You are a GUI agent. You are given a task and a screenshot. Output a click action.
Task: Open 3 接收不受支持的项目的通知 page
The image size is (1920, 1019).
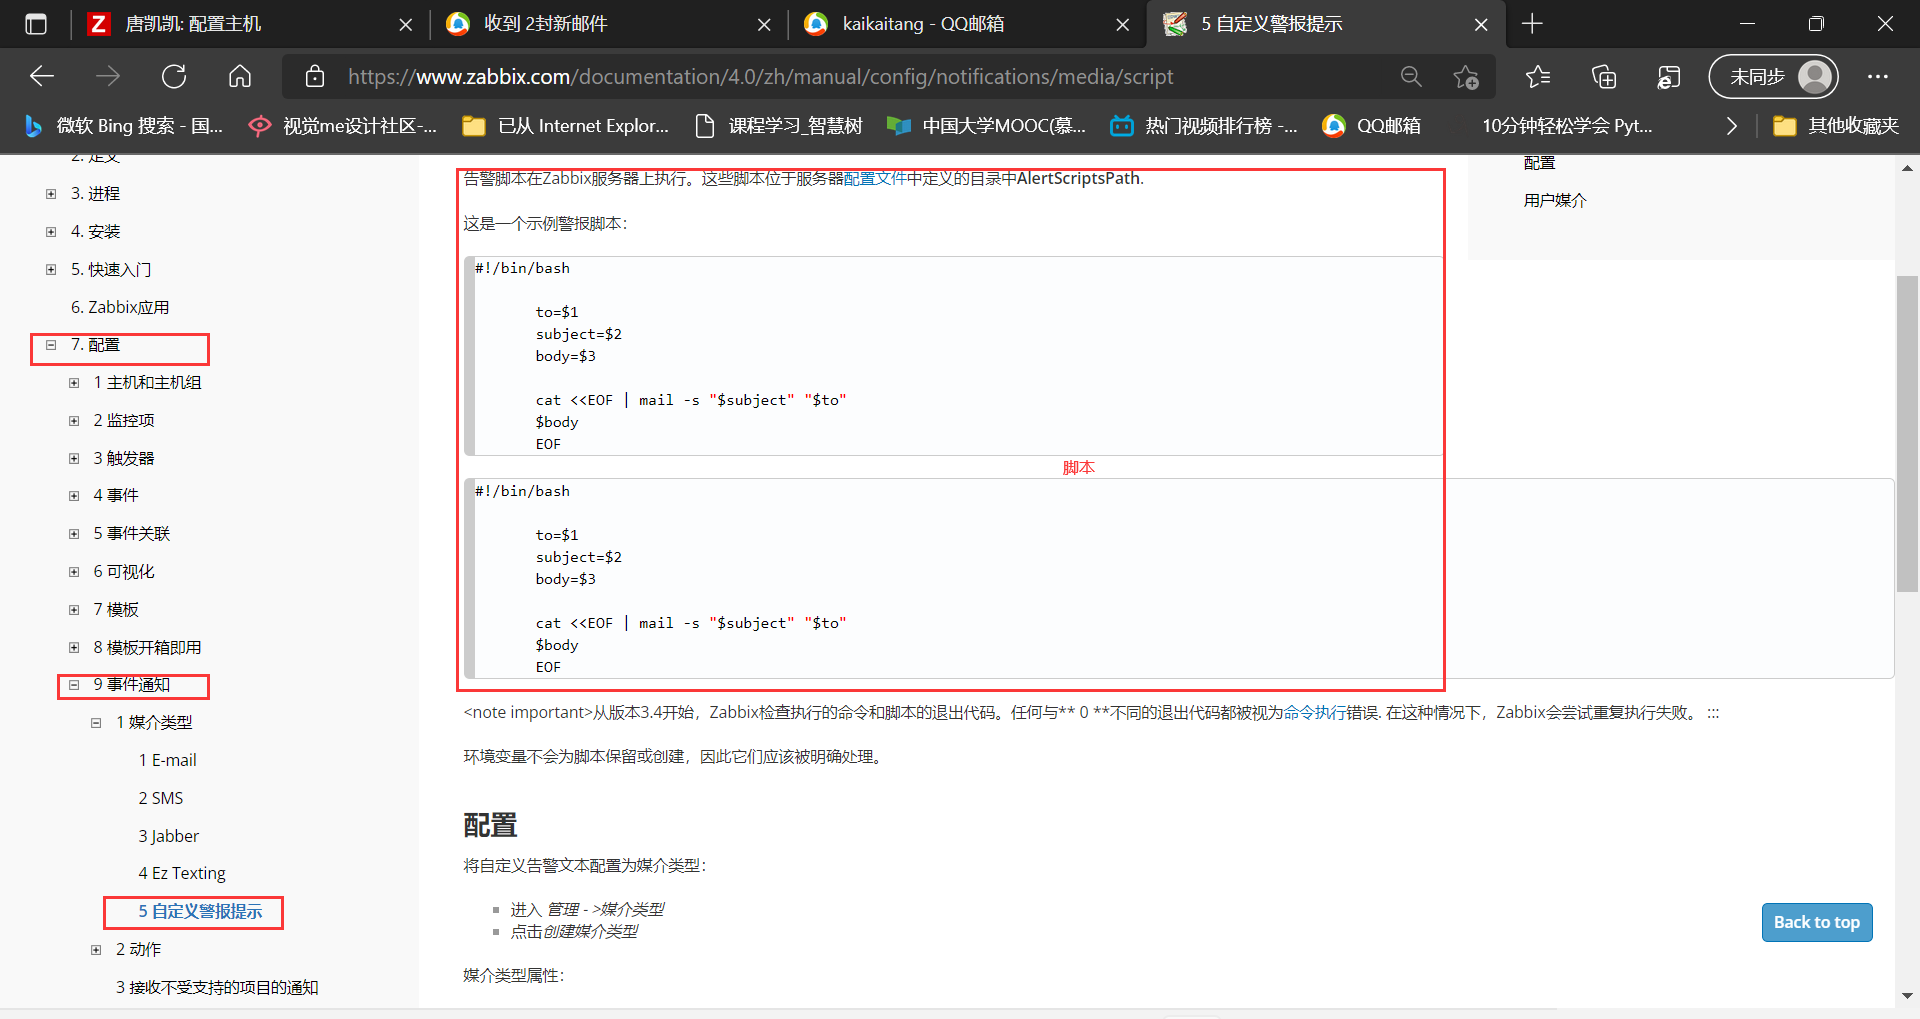pos(217,987)
